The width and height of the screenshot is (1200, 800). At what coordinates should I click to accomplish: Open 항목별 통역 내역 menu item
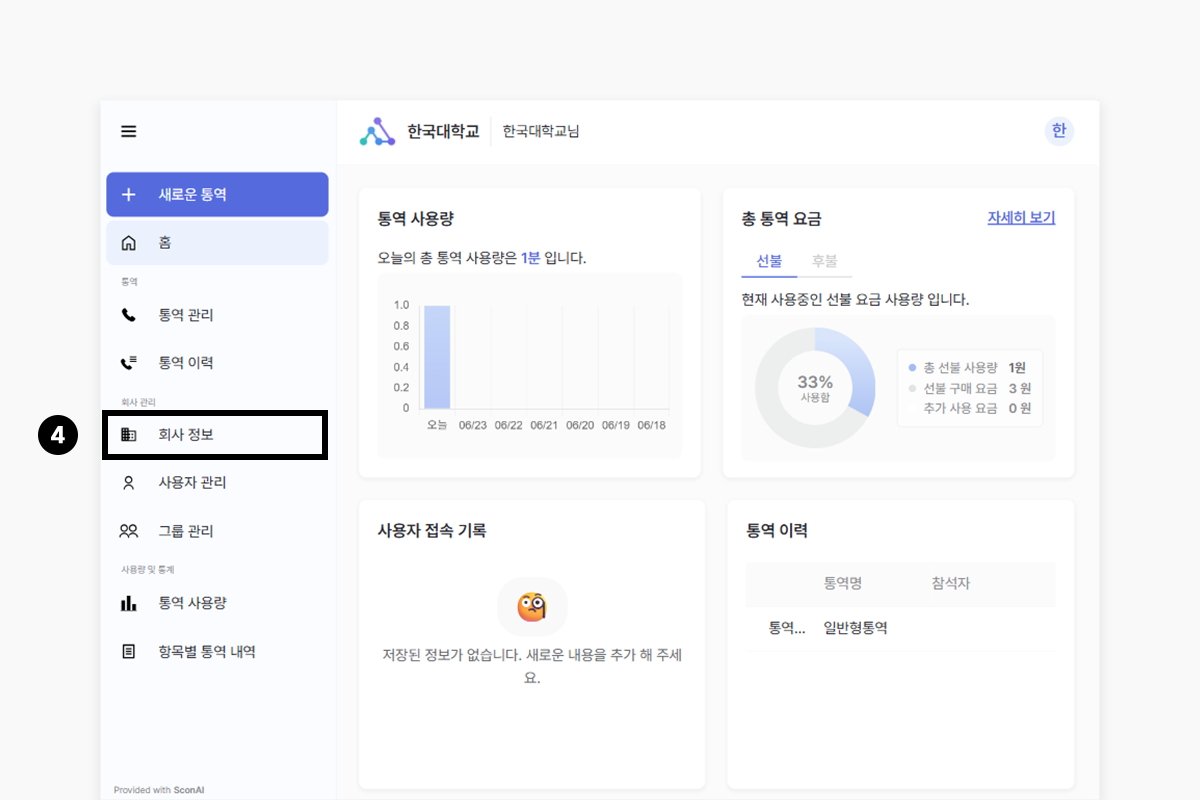(x=217, y=651)
